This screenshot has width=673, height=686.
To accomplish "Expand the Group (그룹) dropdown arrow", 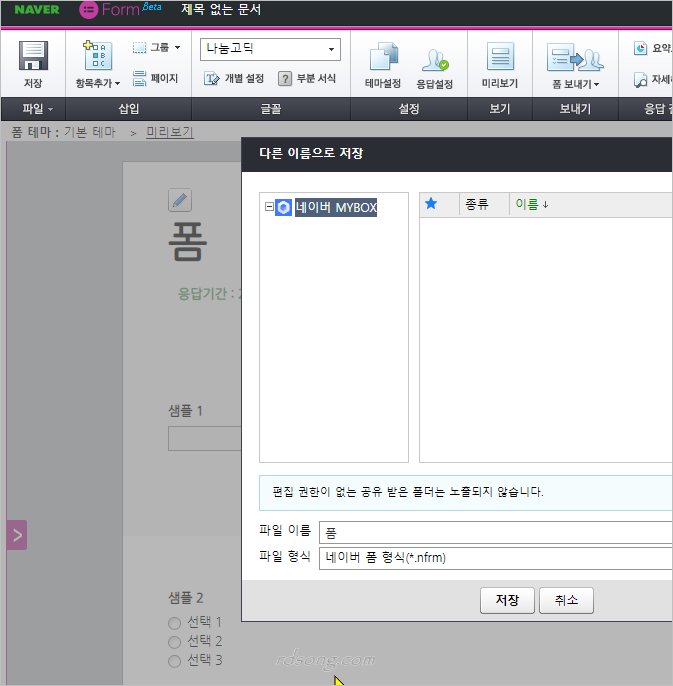I will pos(177,47).
